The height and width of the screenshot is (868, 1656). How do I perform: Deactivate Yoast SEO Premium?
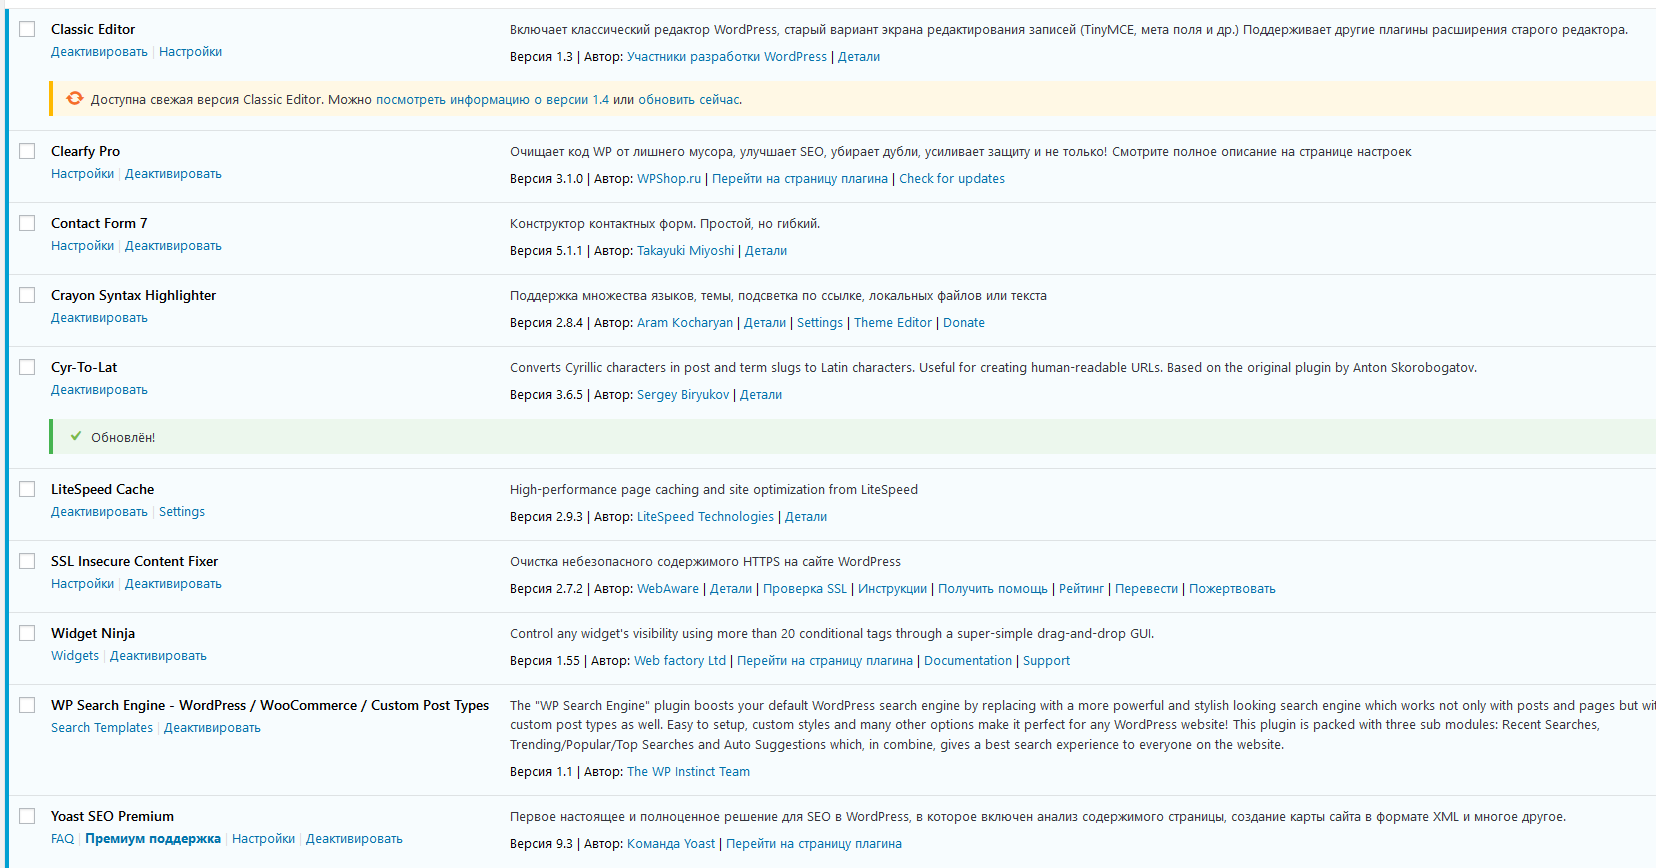[x=354, y=839]
